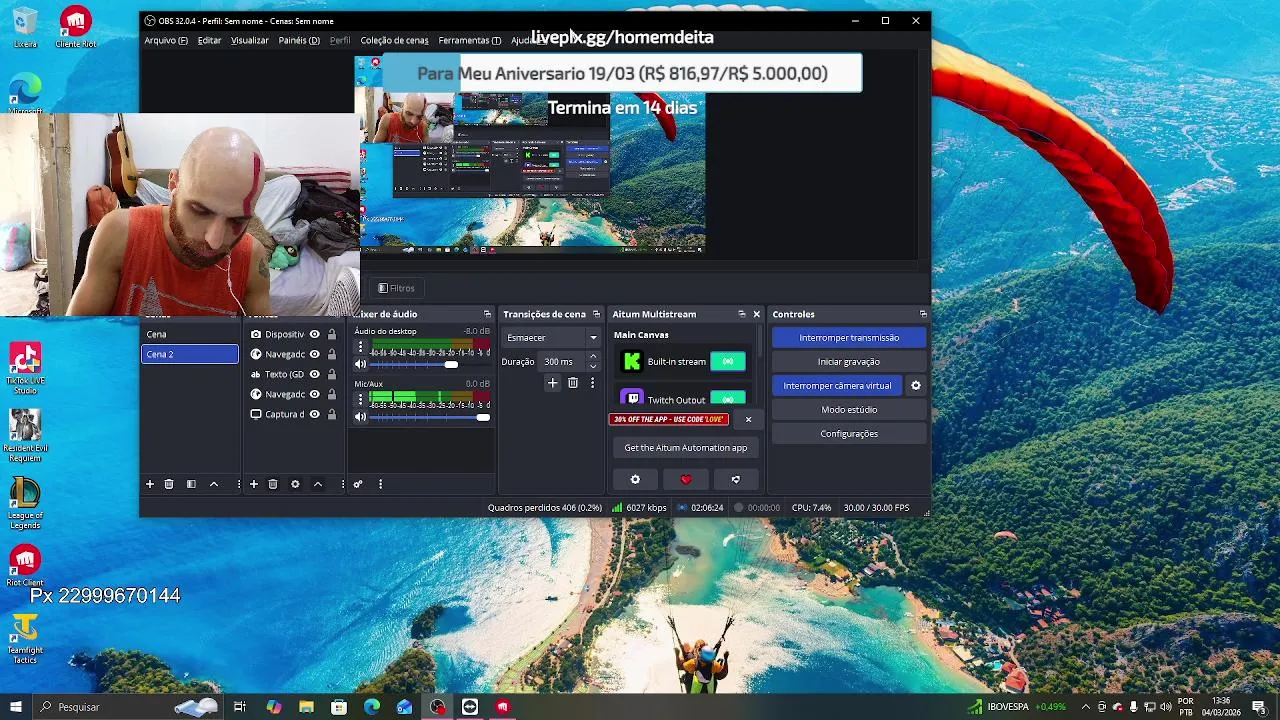Add a new scene transition
1280x720 pixels.
click(552, 383)
